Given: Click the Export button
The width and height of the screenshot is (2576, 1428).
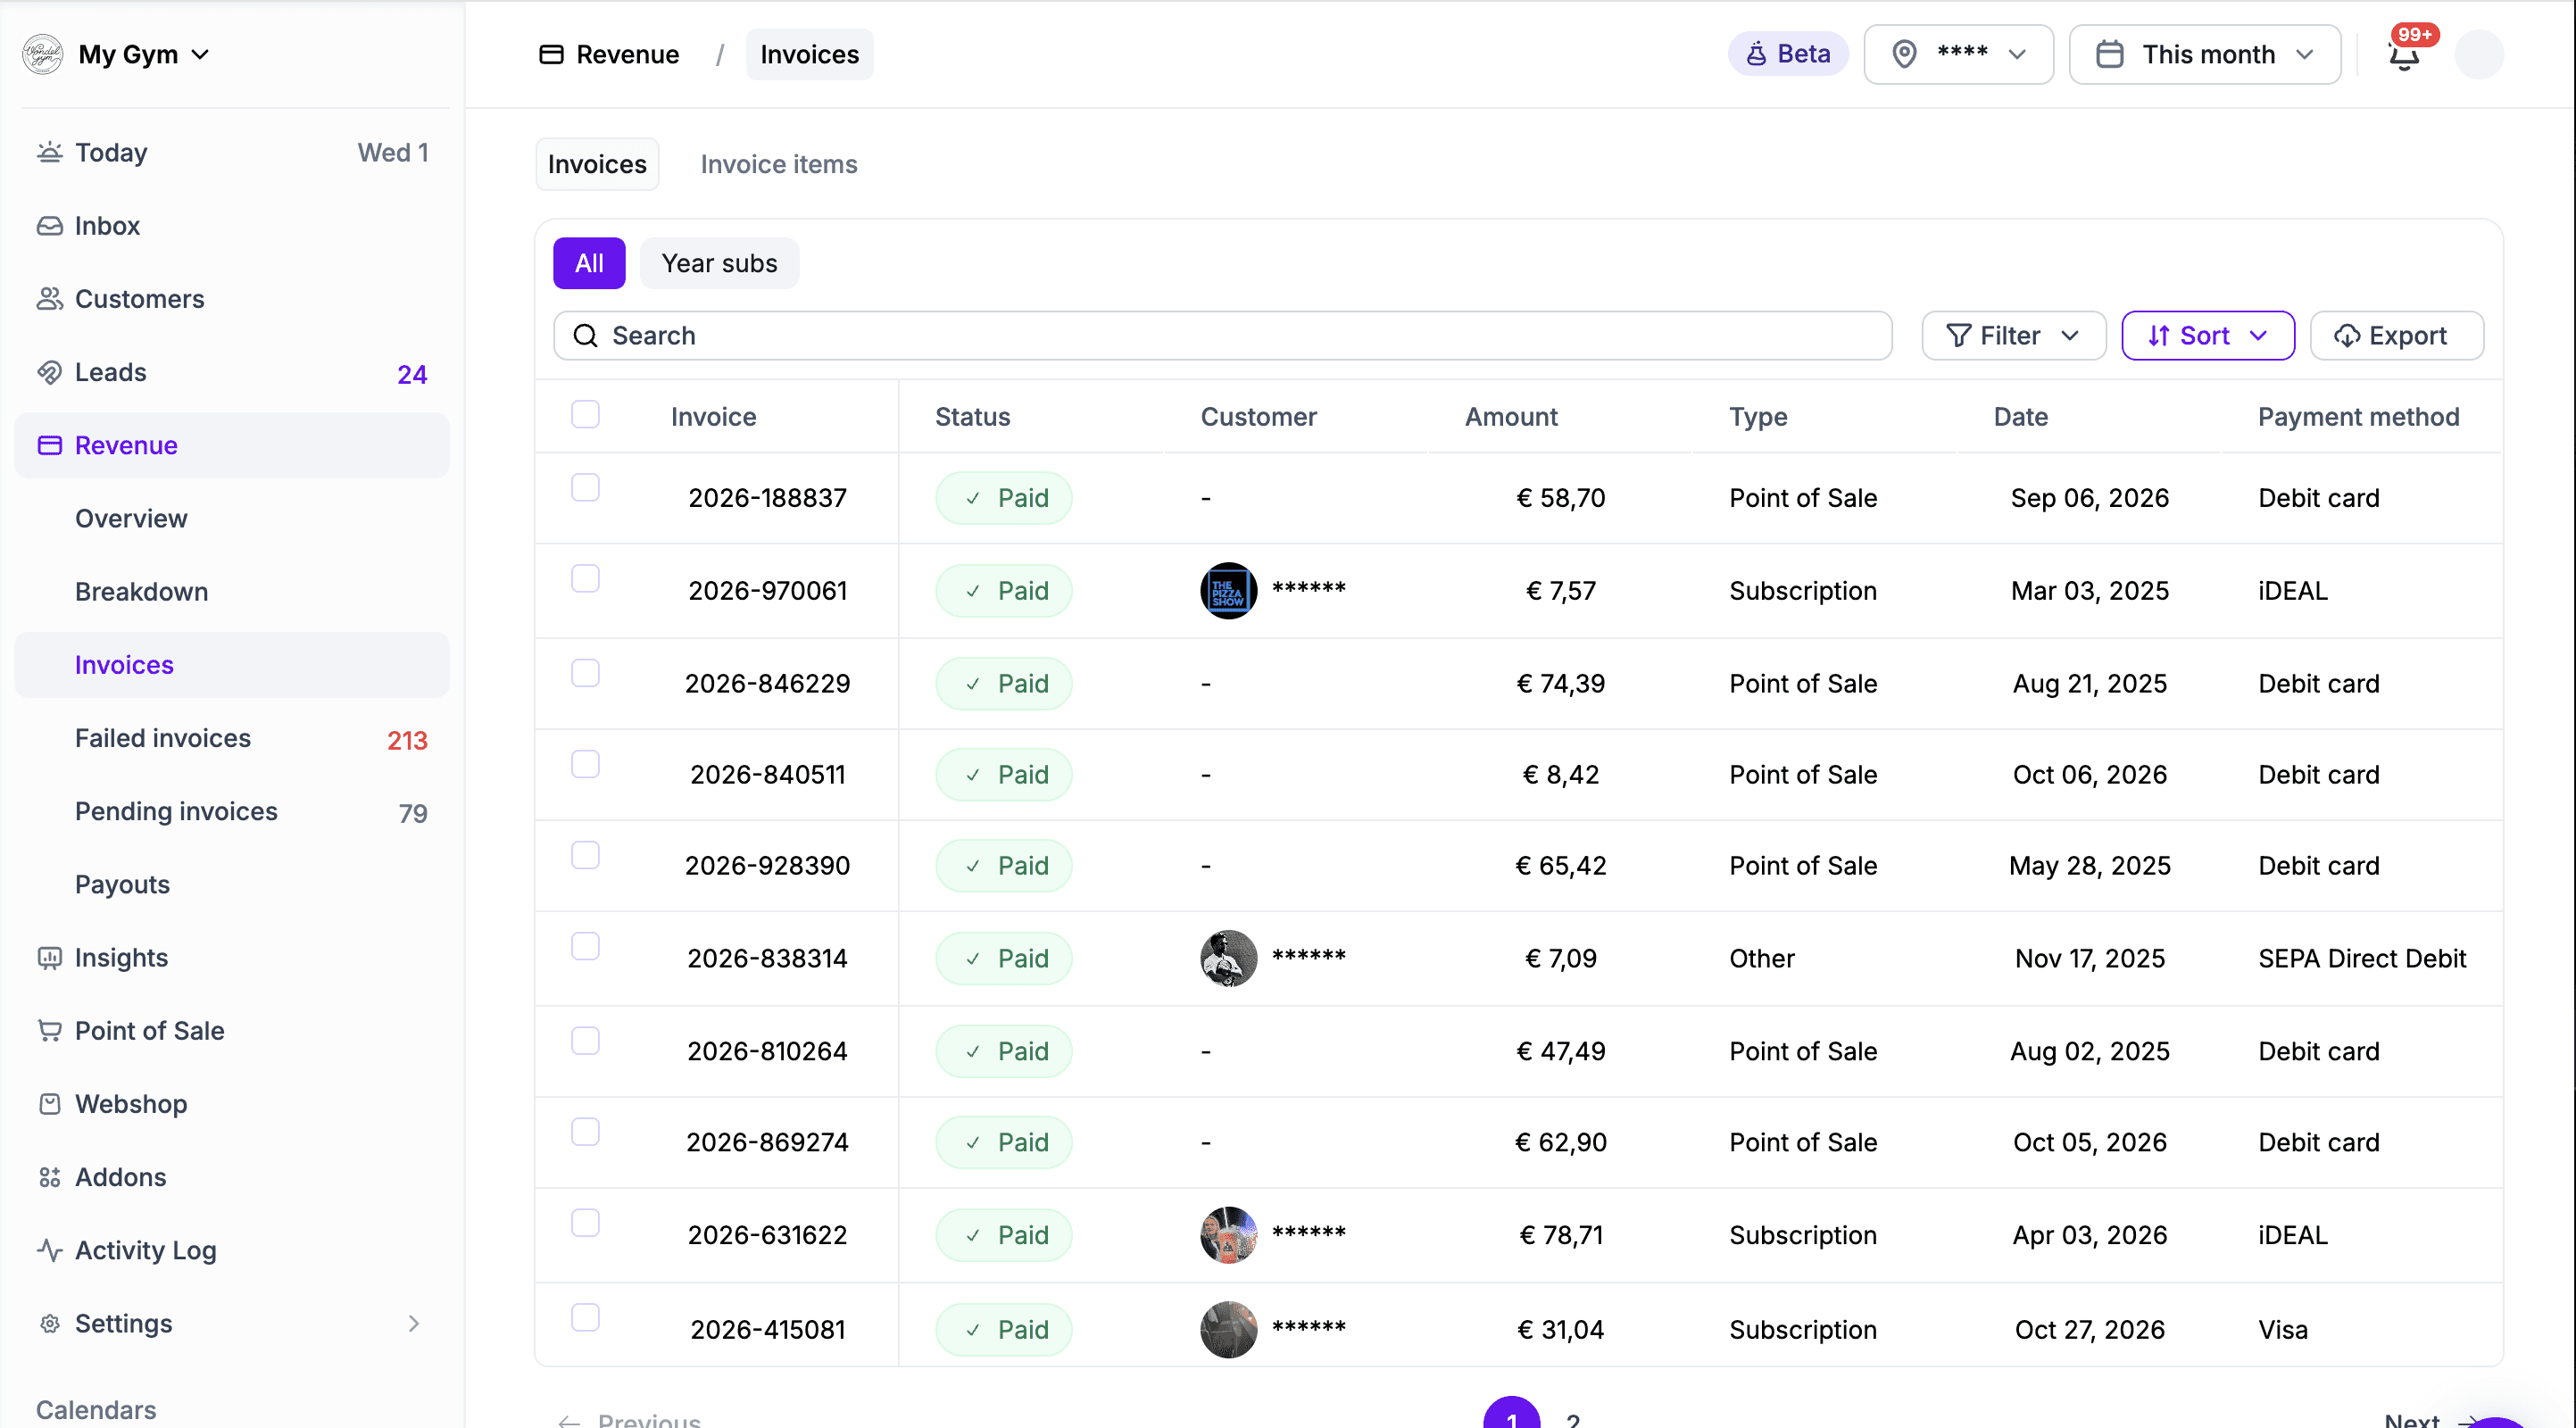Looking at the screenshot, I should click(x=2395, y=336).
